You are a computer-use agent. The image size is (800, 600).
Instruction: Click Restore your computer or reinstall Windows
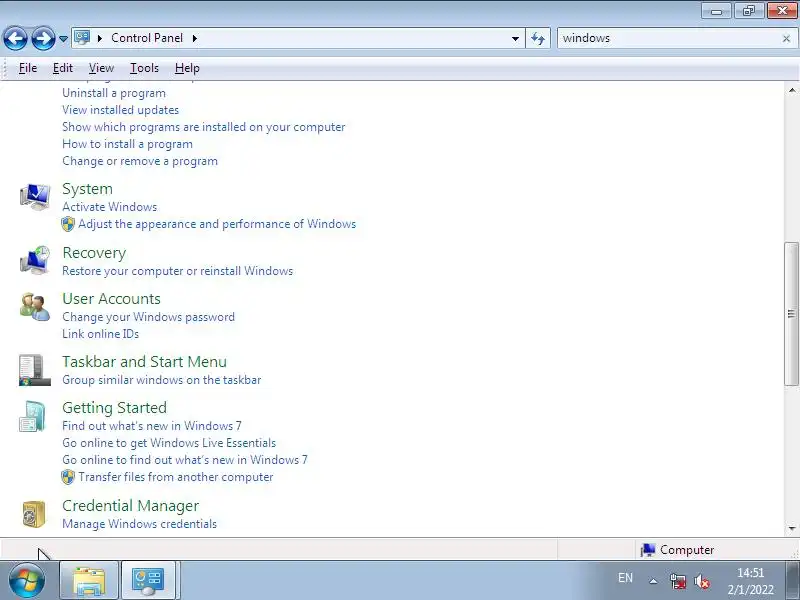pos(178,271)
